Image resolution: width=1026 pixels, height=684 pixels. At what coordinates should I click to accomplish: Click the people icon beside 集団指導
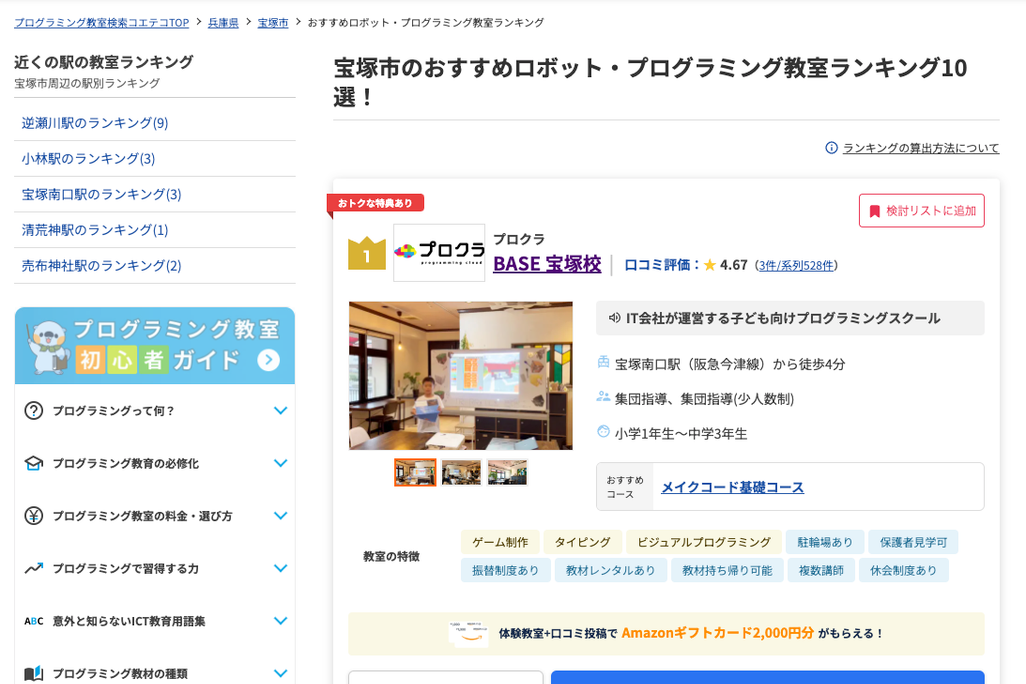pos(603,397)
